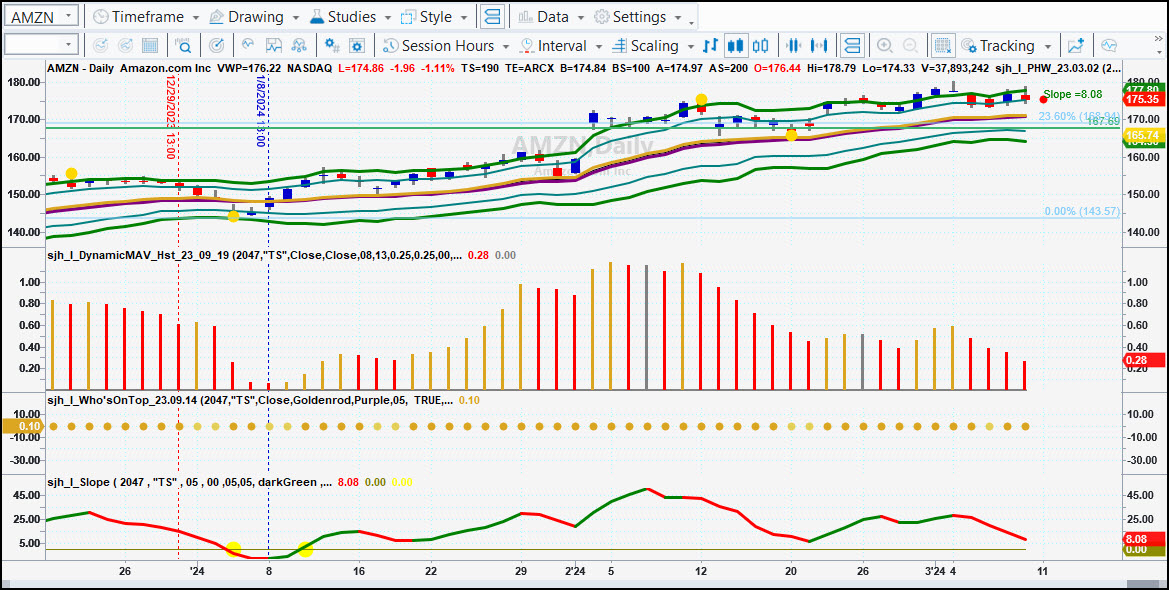Open the Studies menu
The width and height of the screenshot is (1169, 590).
tap(351, 16)
